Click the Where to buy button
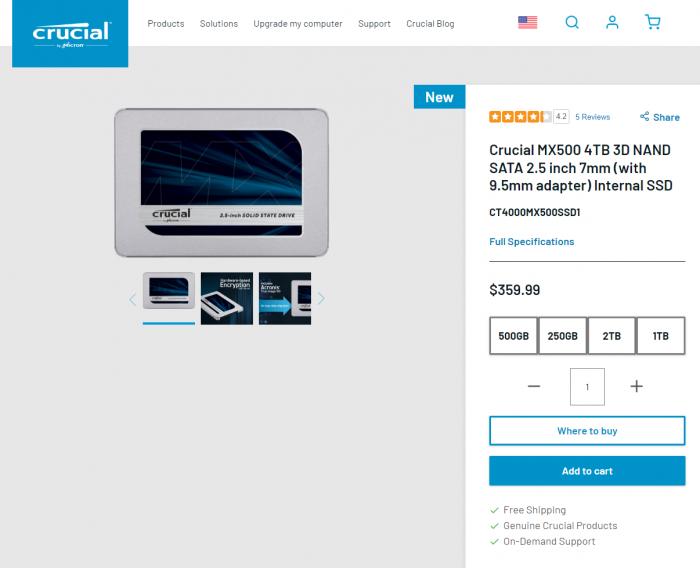Image resolution: width=700 pixels, height=568 pixels. (x=587, y=431)
